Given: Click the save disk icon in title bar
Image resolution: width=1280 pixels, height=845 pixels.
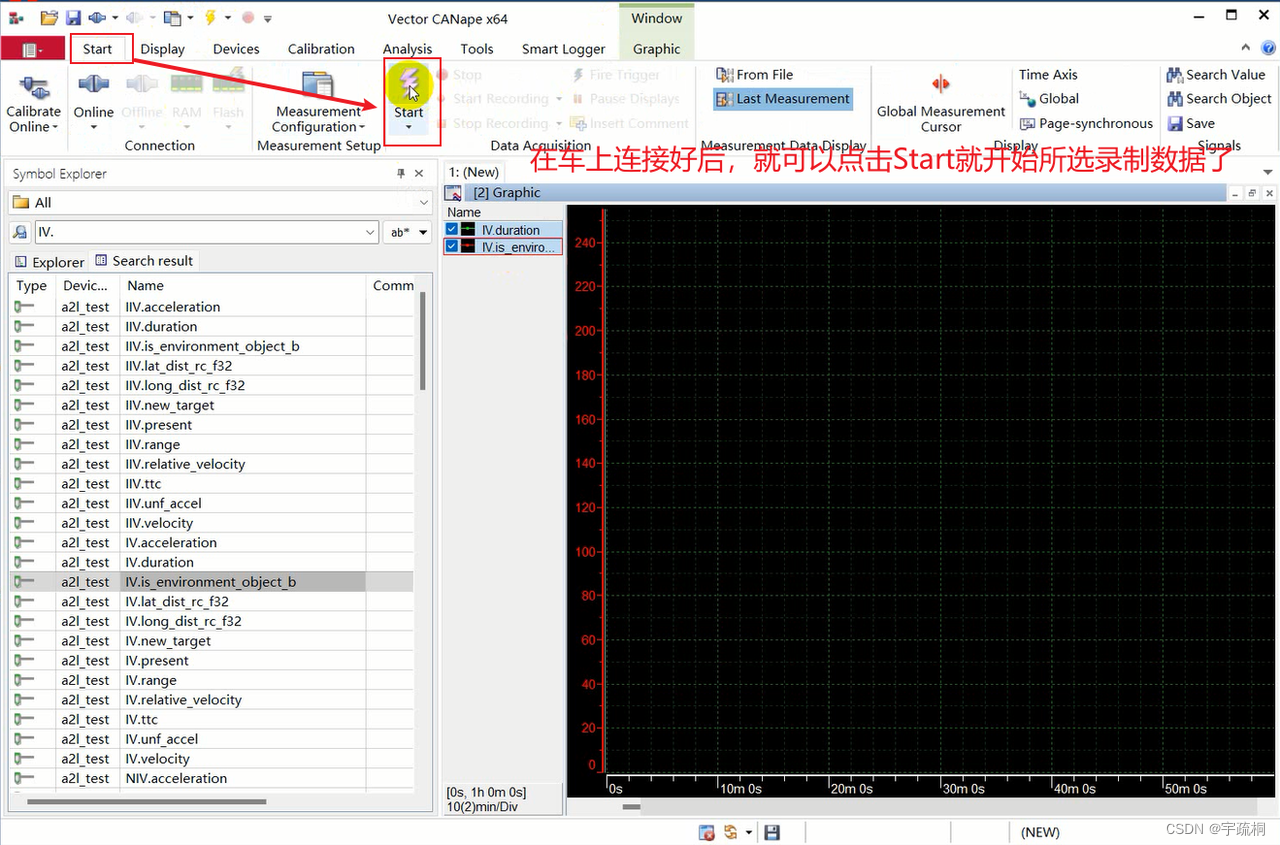Looking at the screenshot, I should pos(73,18).
